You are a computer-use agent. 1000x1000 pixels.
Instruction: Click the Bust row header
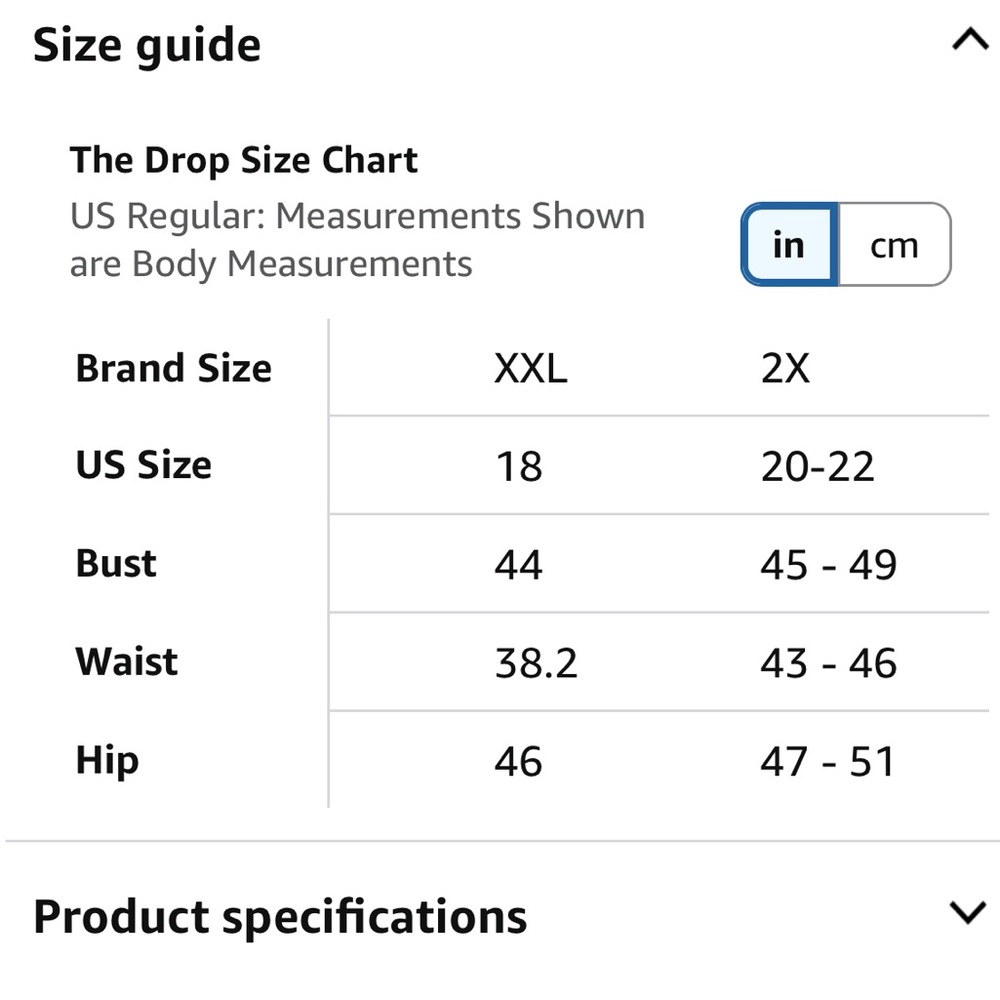(116, 564)
